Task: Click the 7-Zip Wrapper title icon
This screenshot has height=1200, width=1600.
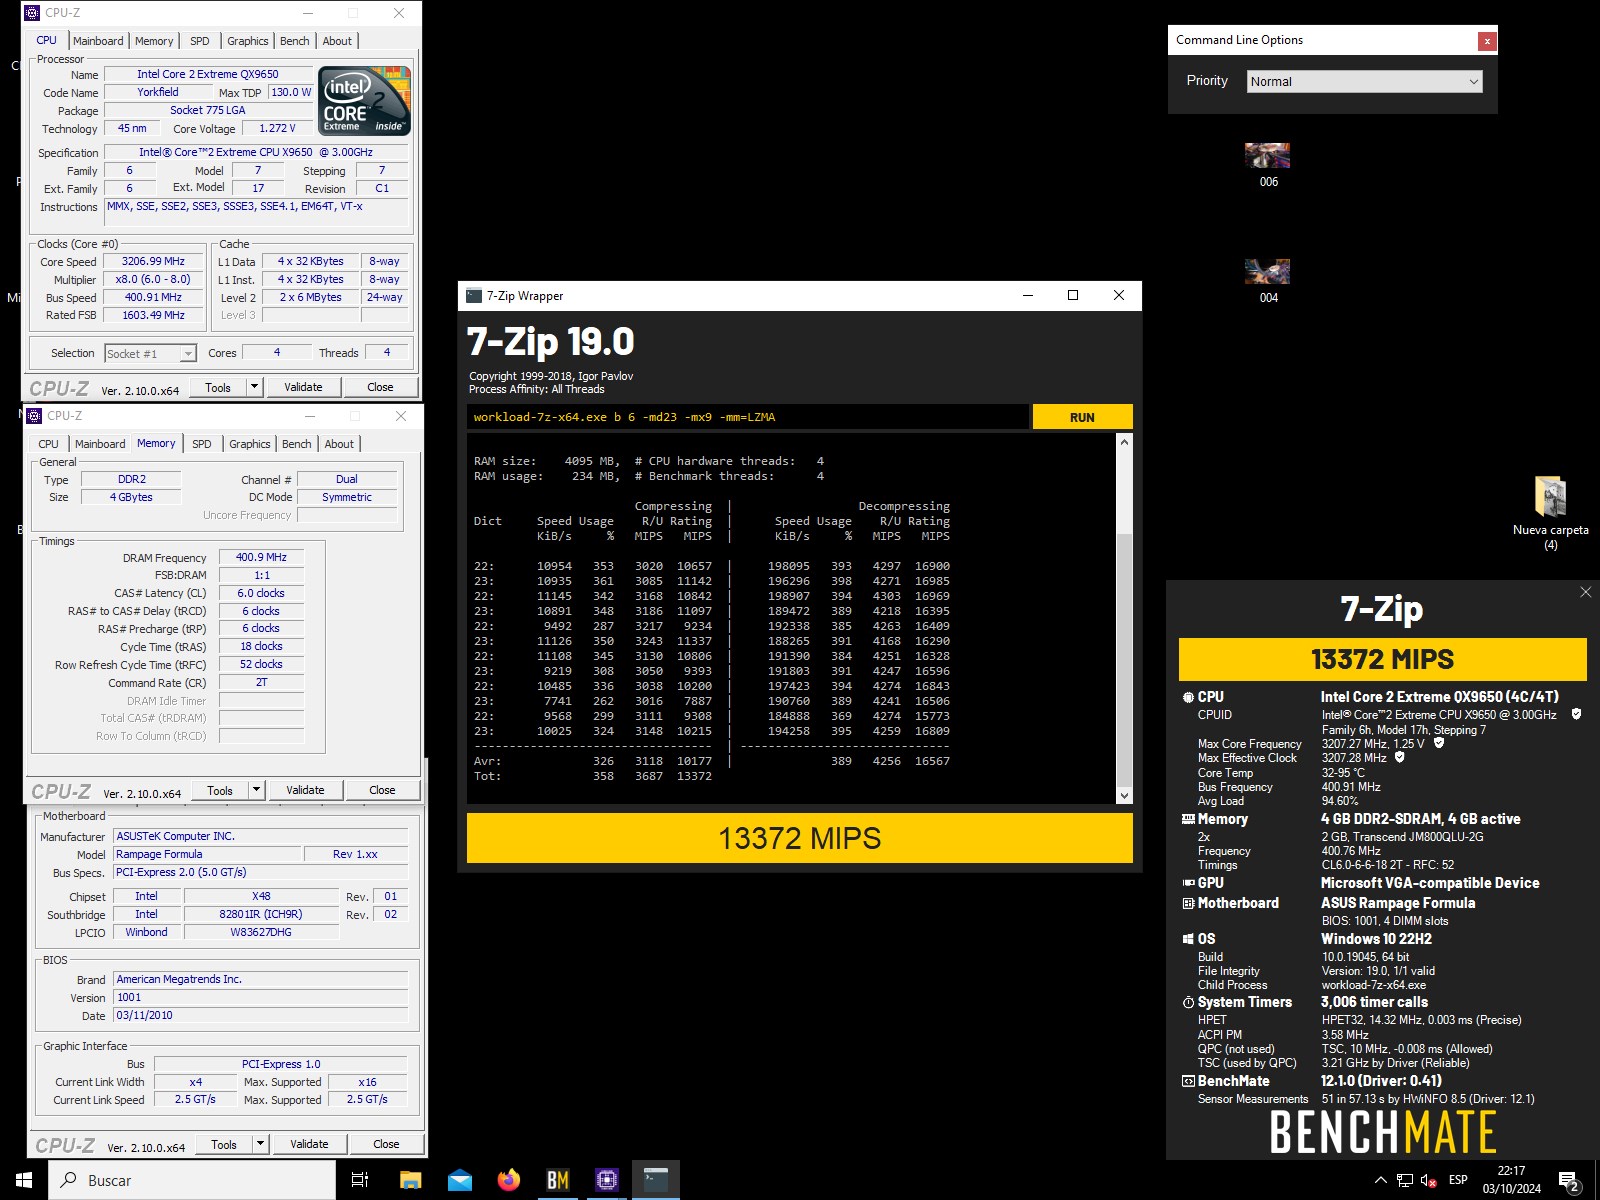Action: 474,295
